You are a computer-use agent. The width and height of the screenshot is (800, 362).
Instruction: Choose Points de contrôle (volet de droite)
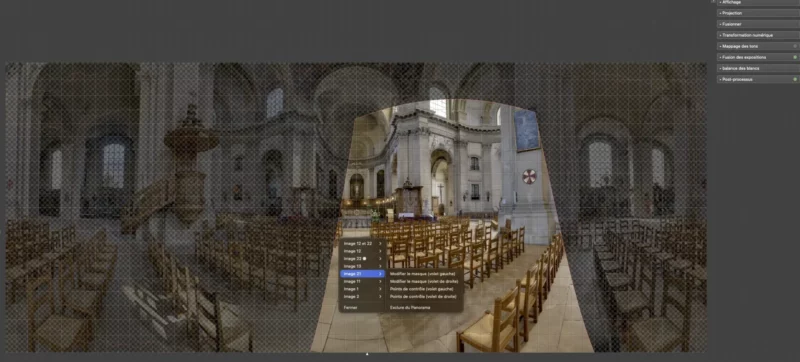pos(424,296)
